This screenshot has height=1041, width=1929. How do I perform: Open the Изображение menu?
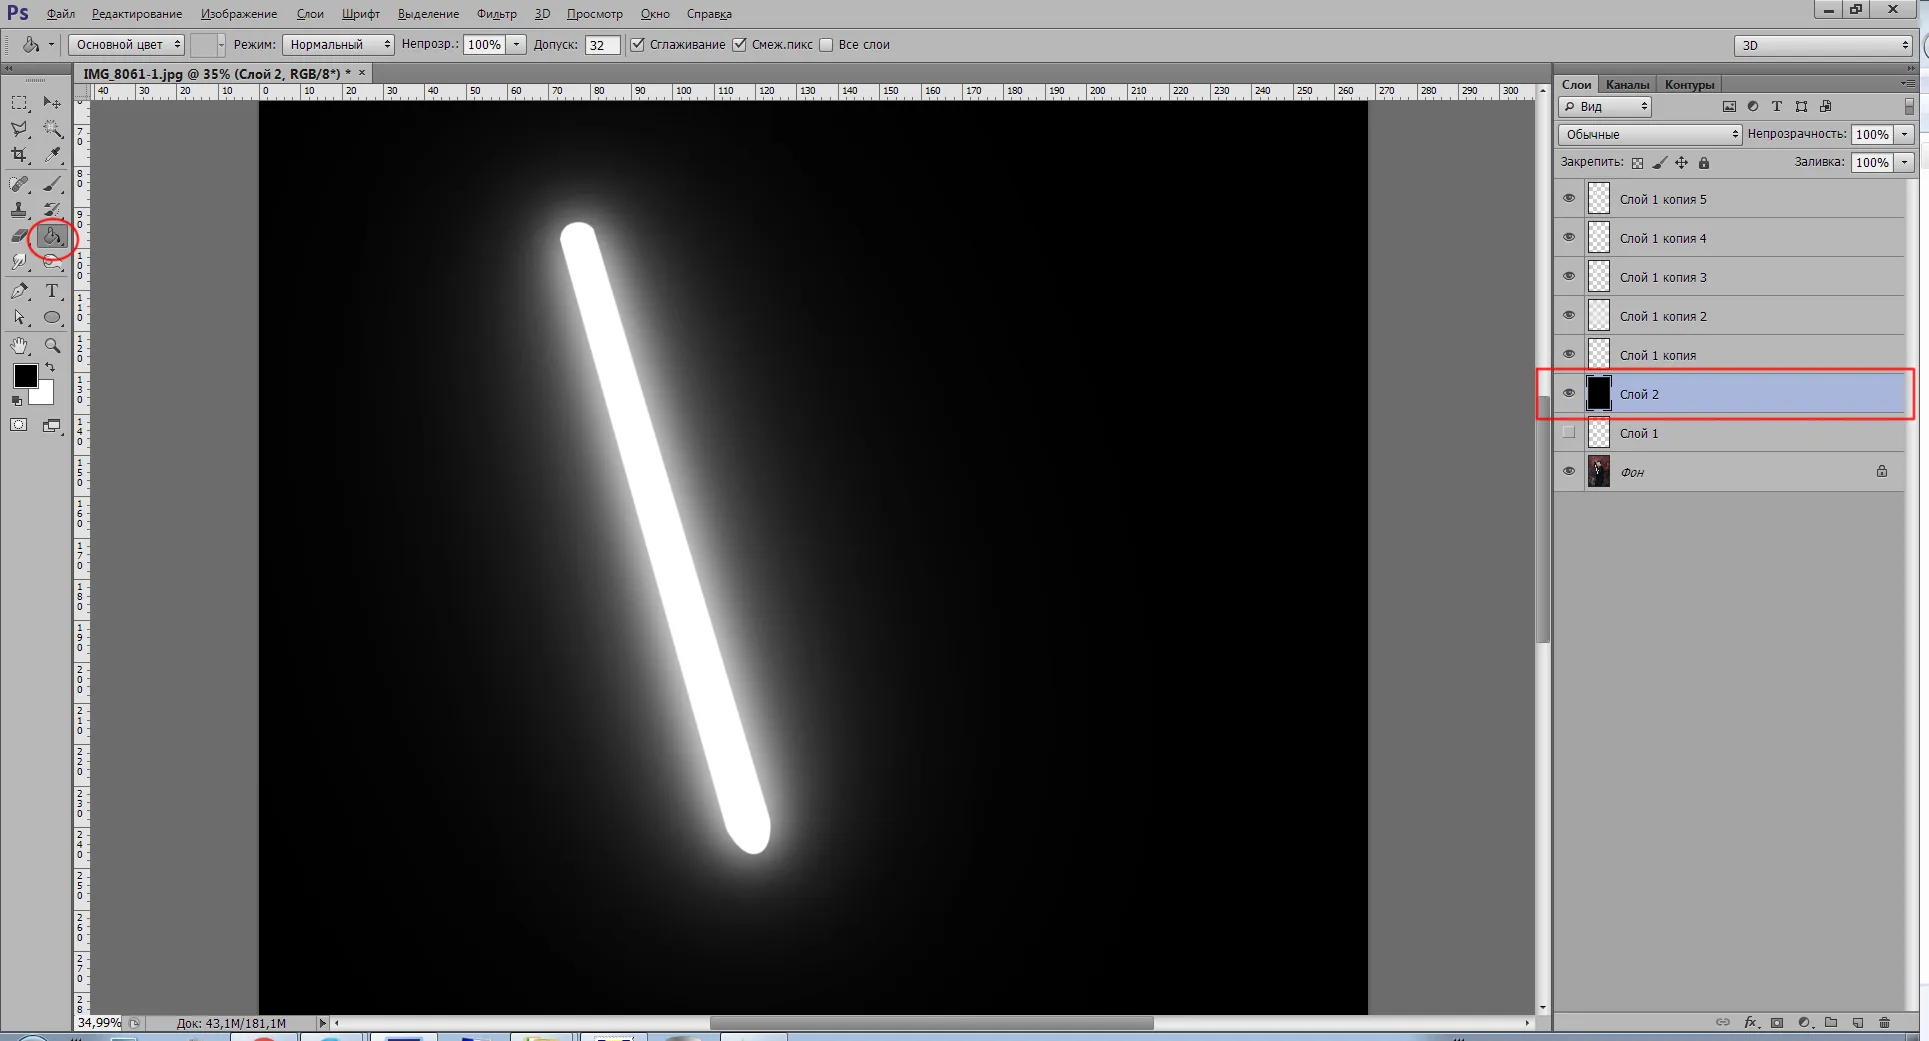coord(239,14)
